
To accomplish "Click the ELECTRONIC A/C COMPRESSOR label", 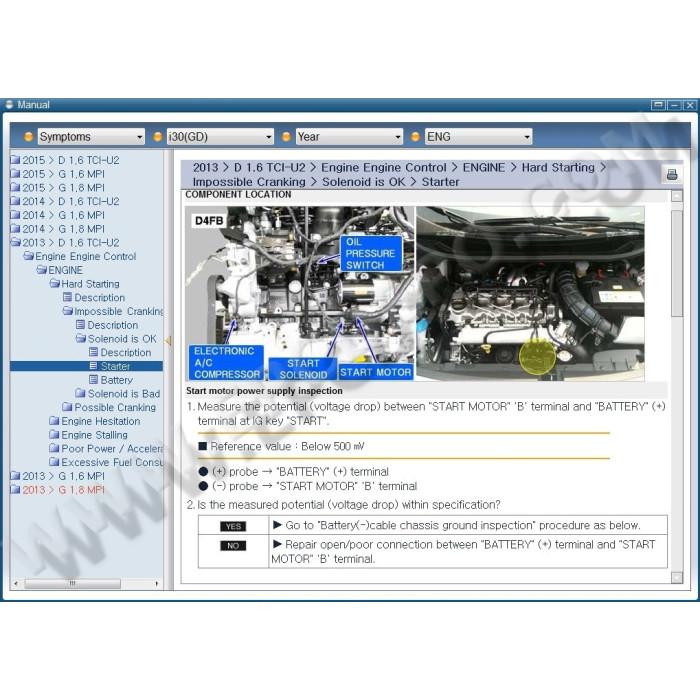I will (x=226, y=362).
